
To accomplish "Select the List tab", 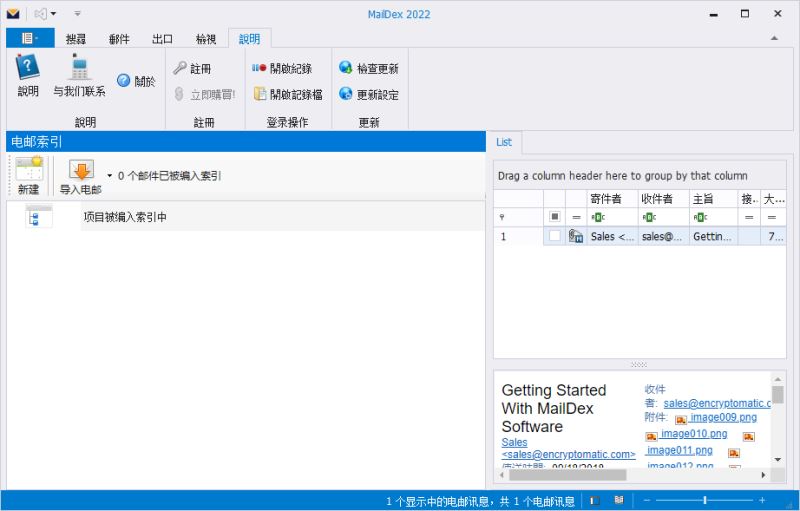I will click(504, 142).
